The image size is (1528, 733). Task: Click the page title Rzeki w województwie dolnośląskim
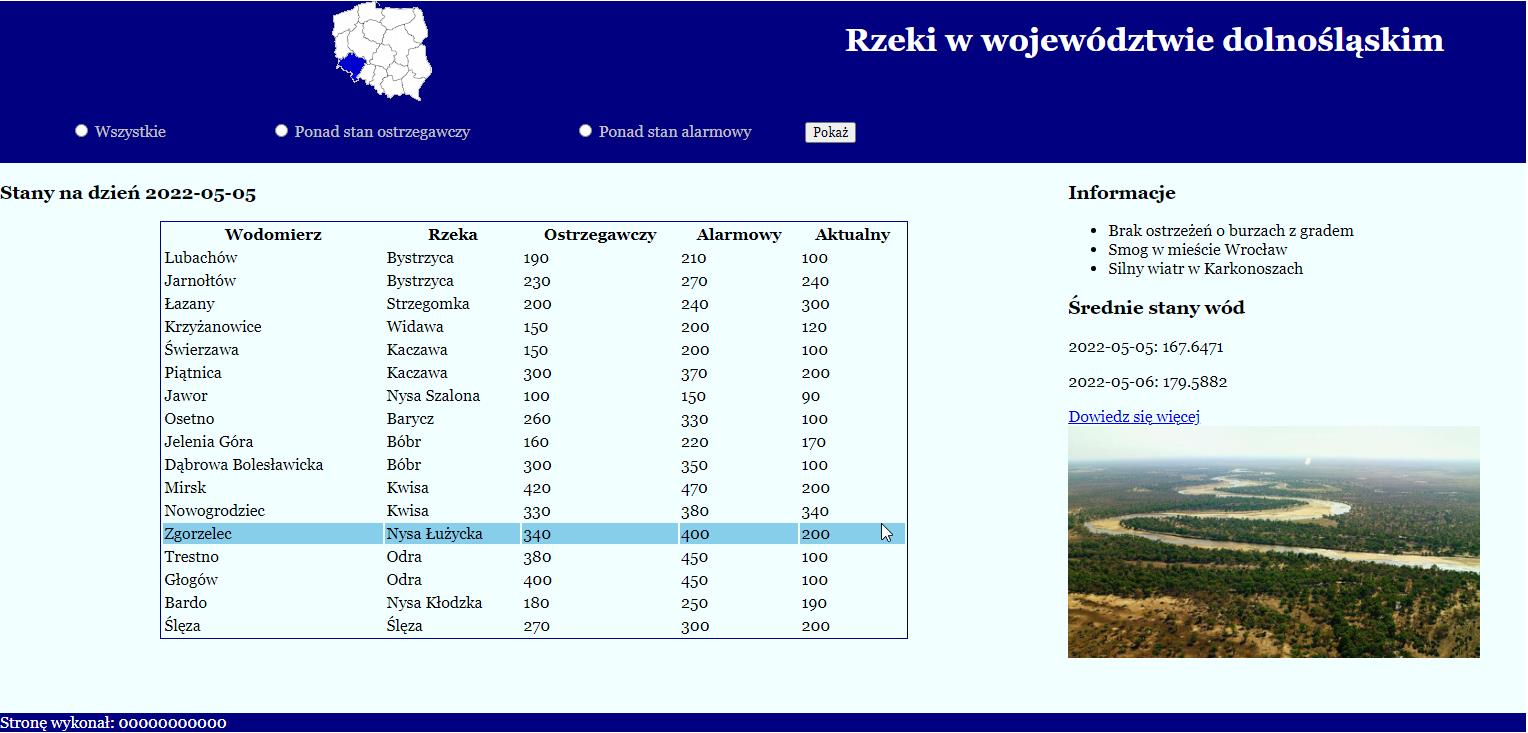(x=1144, y=40)
